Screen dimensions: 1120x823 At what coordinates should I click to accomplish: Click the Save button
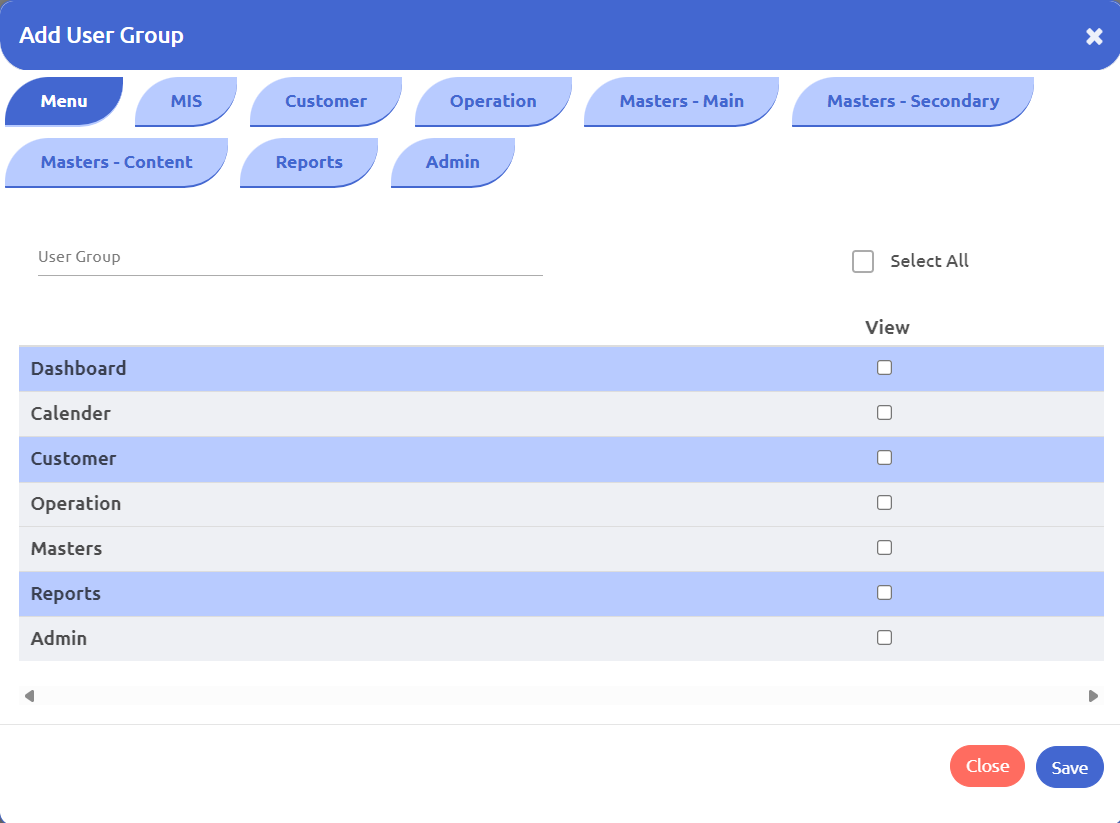click(1069, 768)
